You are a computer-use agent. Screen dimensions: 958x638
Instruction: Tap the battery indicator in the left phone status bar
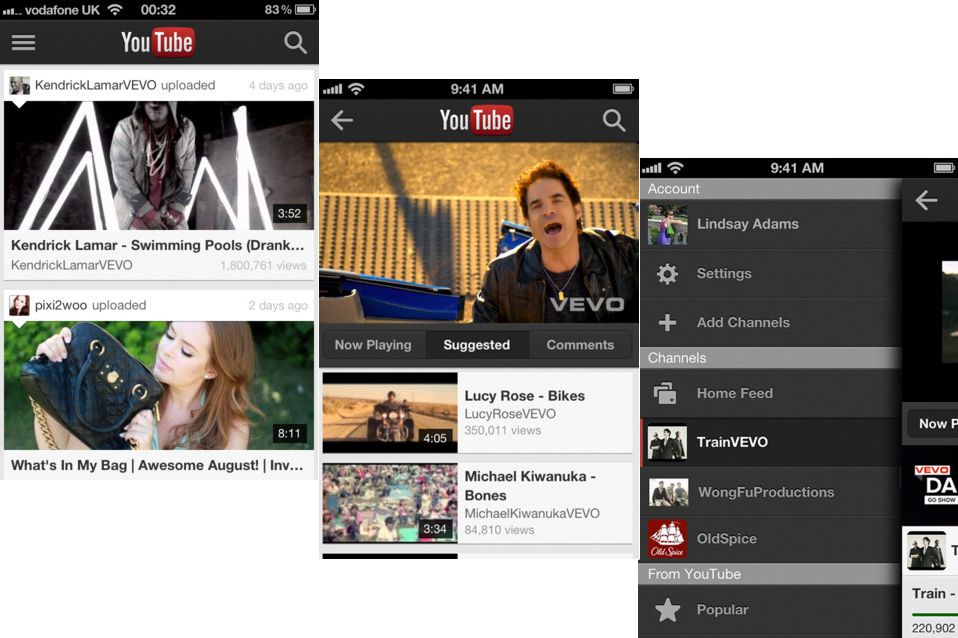(x=305, y=10)
